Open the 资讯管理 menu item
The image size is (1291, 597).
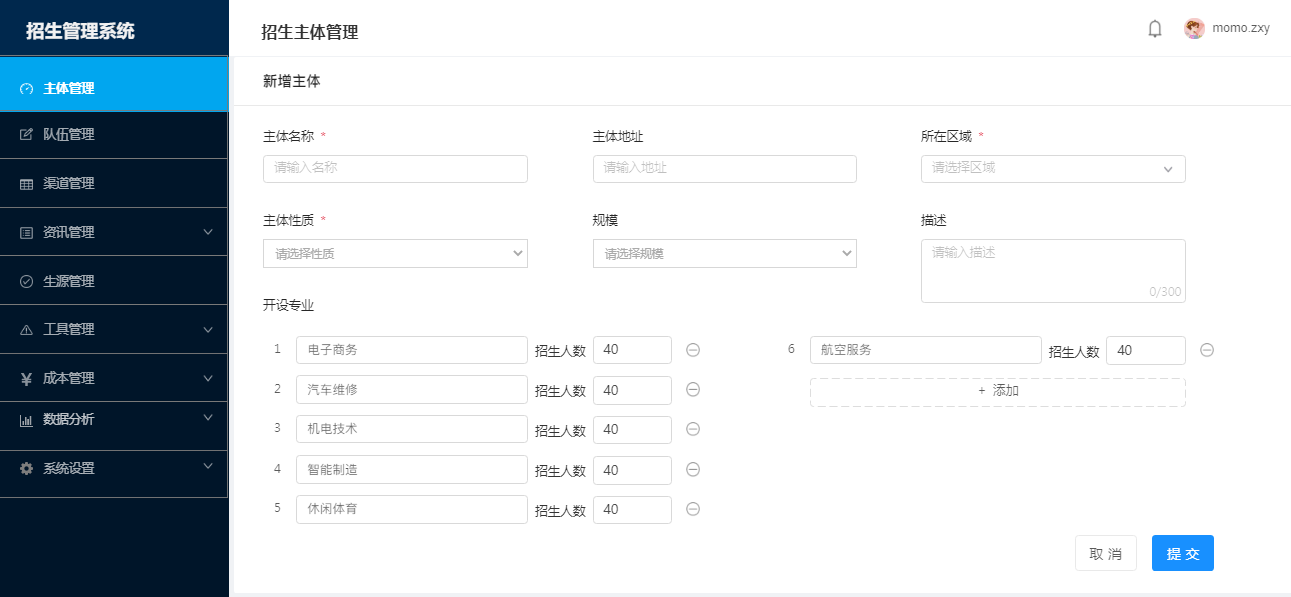[114, 232]
